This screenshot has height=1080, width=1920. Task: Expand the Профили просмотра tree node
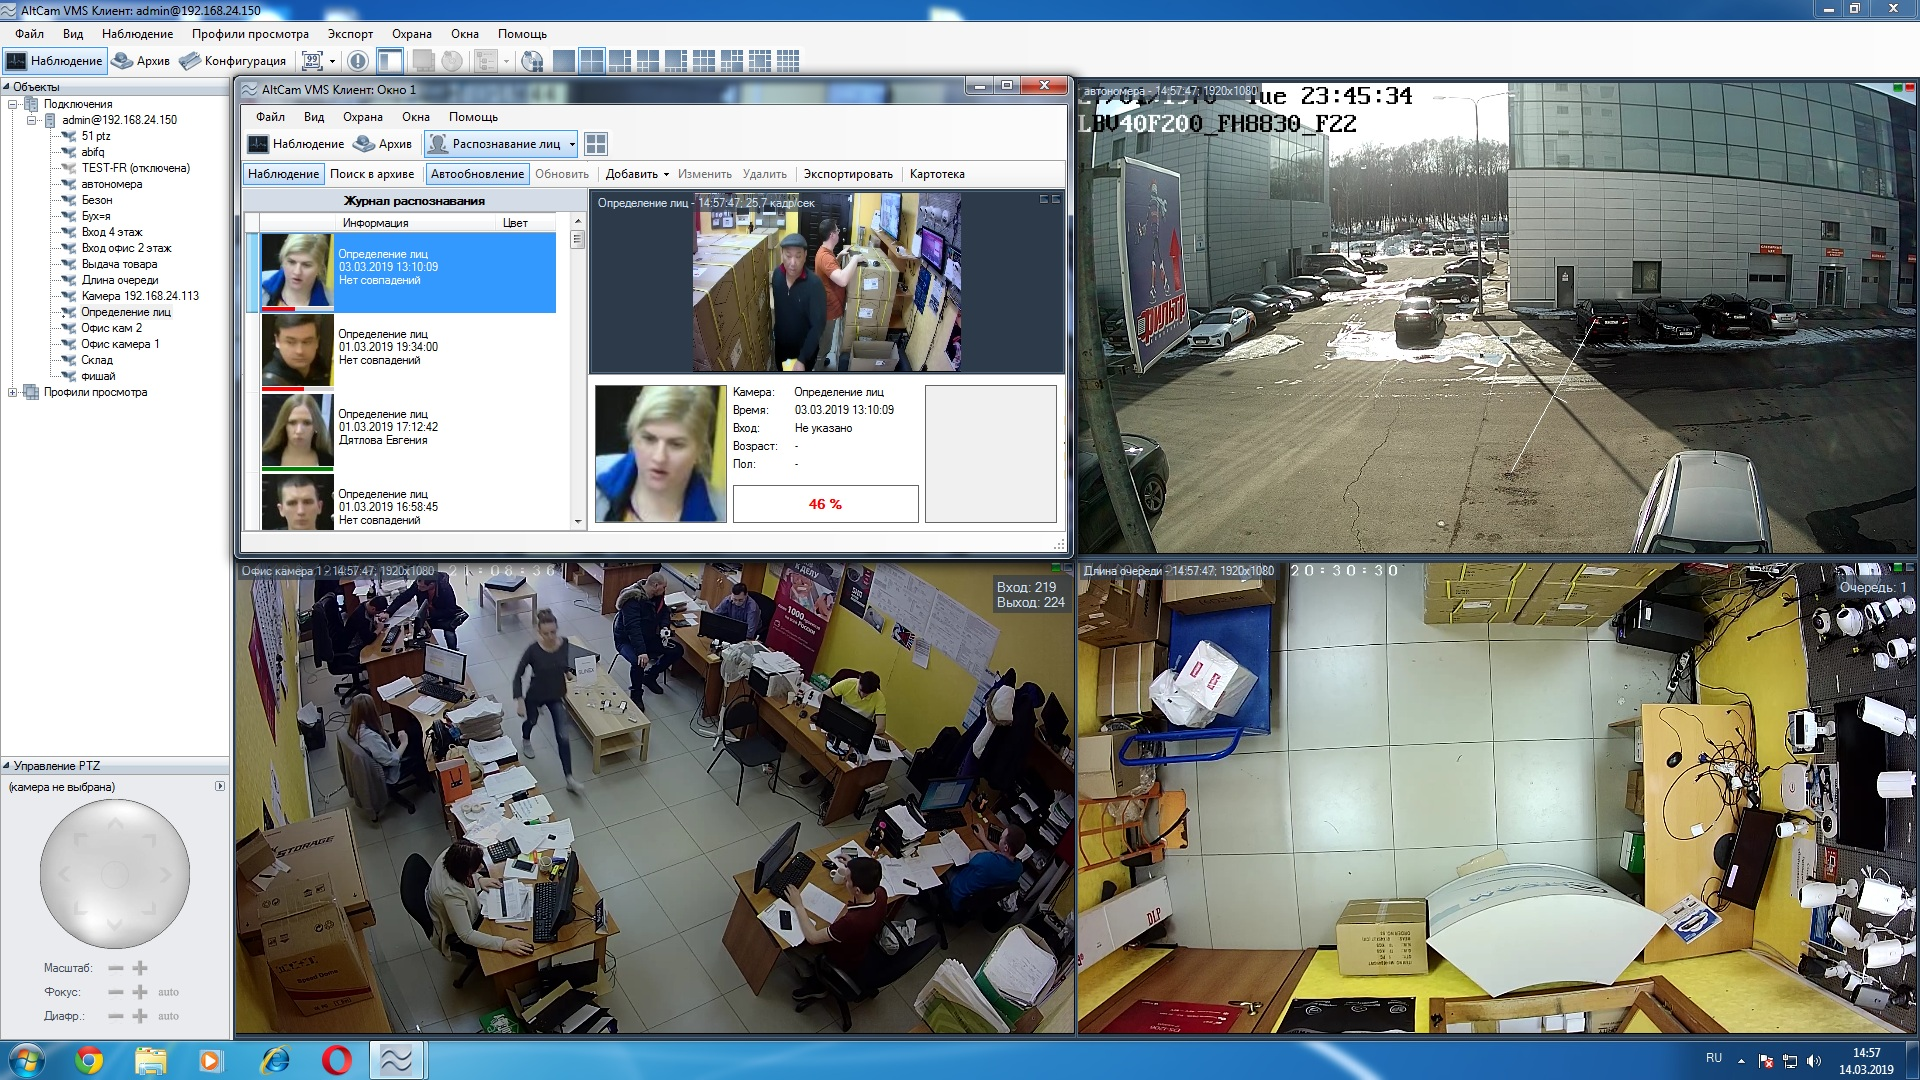12,392
